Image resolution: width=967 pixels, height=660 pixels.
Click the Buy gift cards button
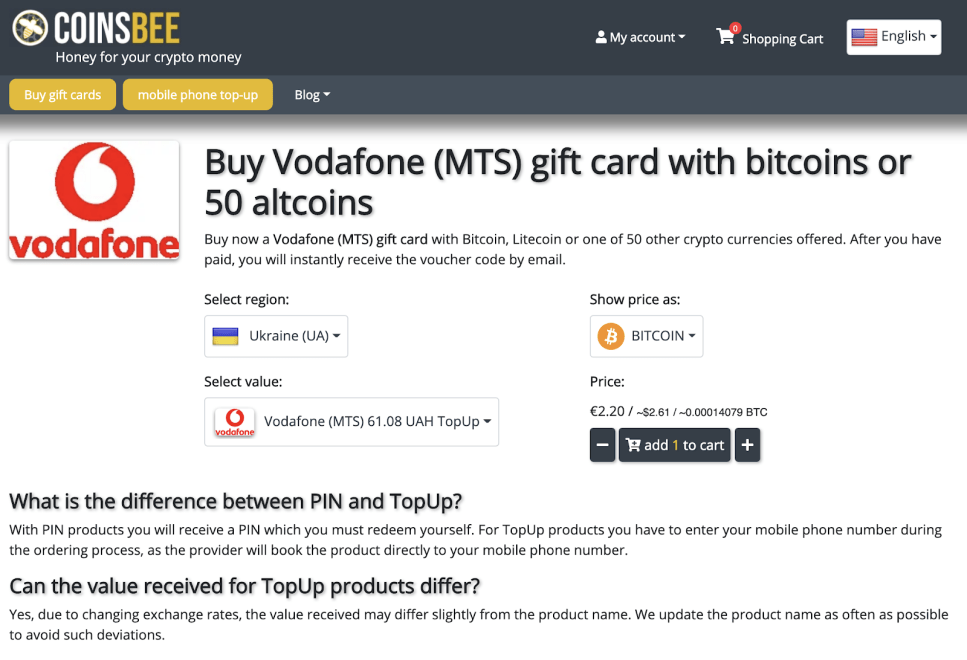(62, 95)
